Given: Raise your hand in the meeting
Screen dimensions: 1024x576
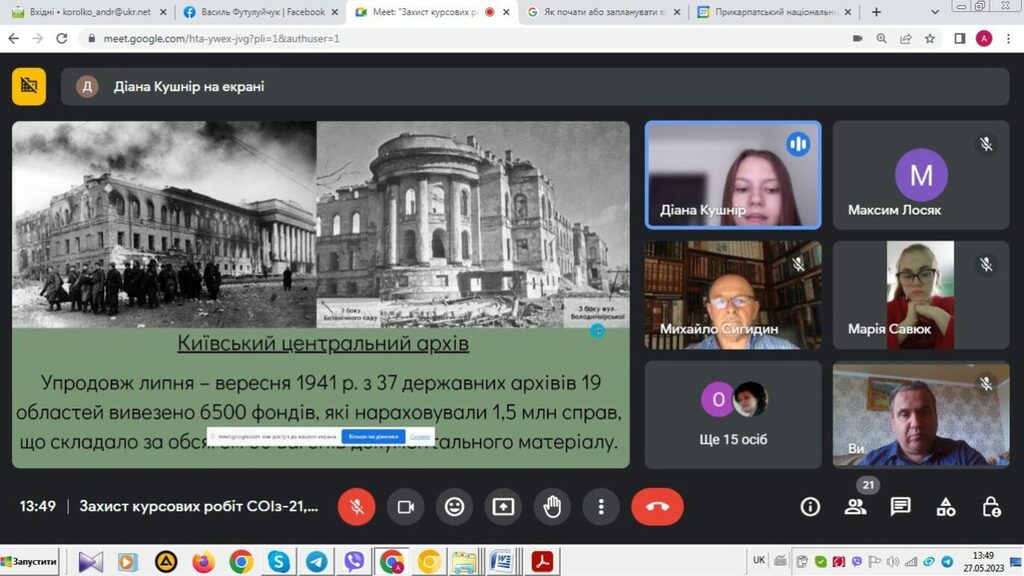Looking at the screenshot, I should 552,507.
